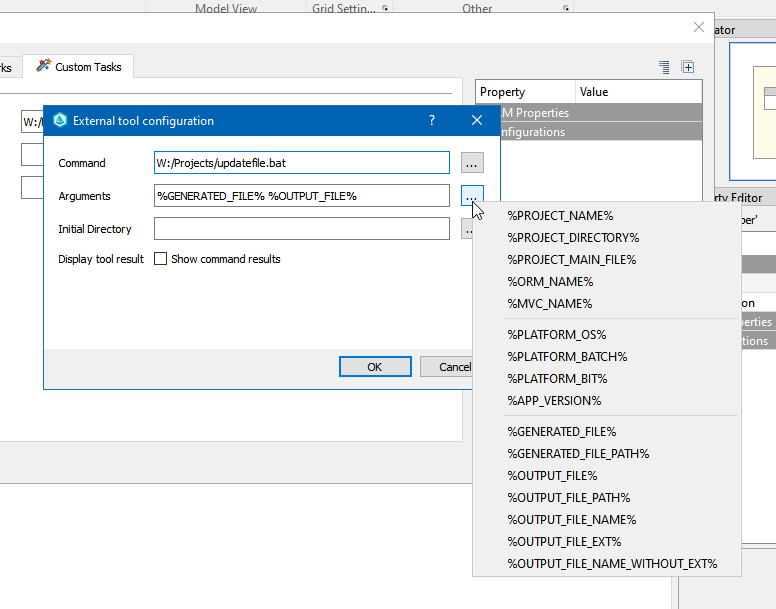Insert %OUTPUT_FILE_EXT% variable
776x609 pixels.
point(607,542)
